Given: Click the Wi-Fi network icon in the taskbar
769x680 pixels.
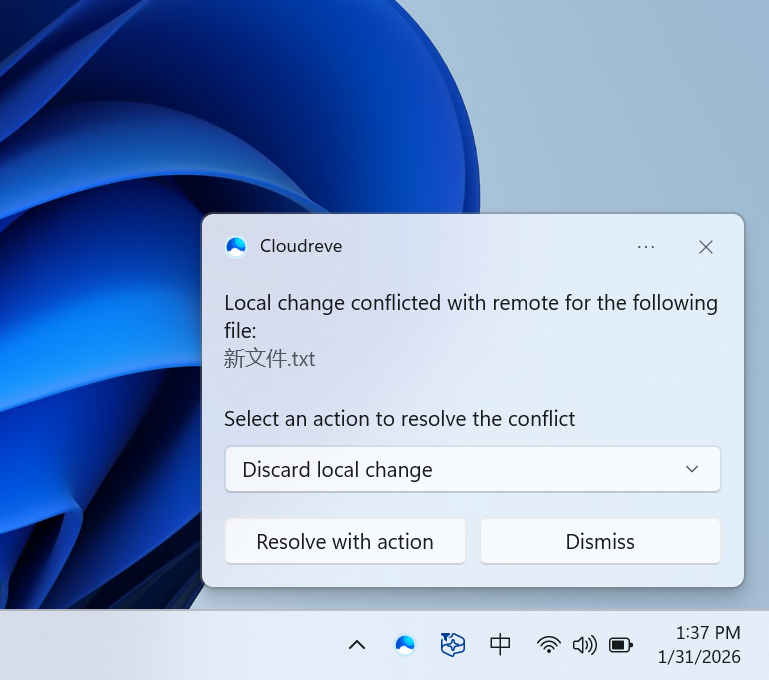Looking at the screenshot, I should (548, 645).
